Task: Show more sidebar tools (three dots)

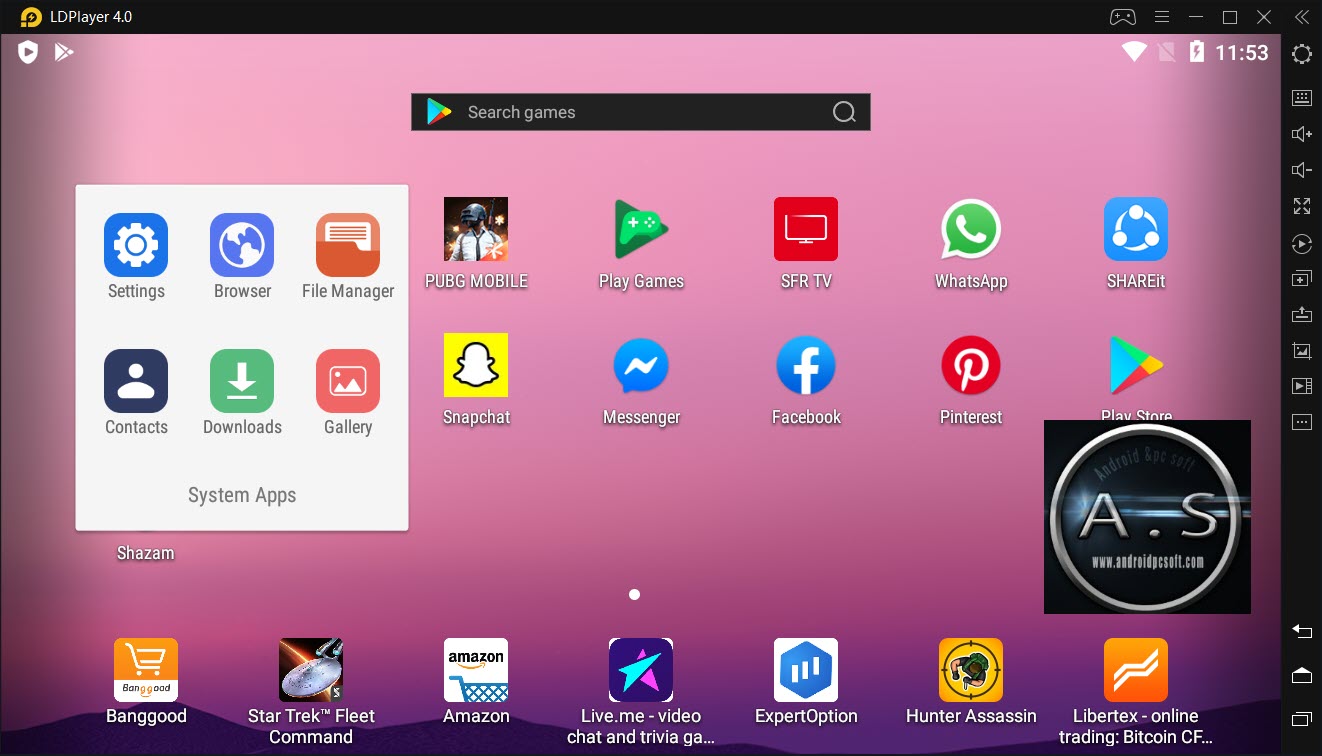Action: [1302, 422]
